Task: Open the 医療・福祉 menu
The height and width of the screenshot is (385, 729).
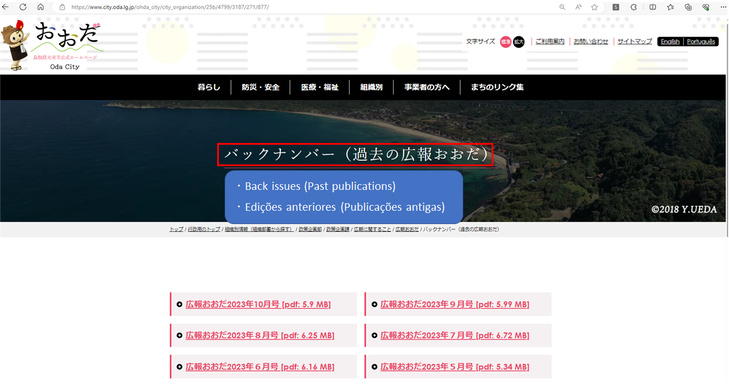Action: [319, 87]
